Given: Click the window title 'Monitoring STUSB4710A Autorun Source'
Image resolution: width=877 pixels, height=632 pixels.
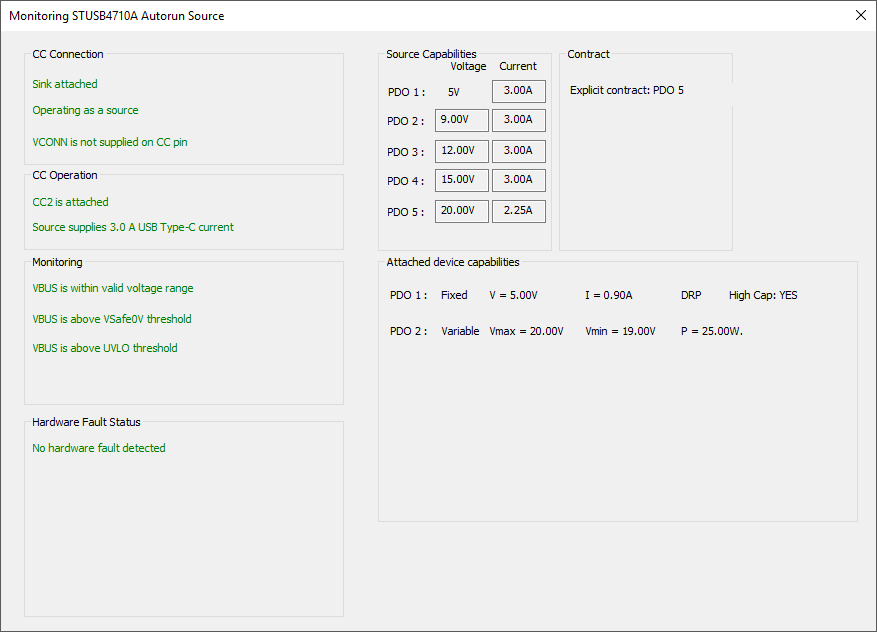Looking at the screenshot, I should [x=117, y=16].
